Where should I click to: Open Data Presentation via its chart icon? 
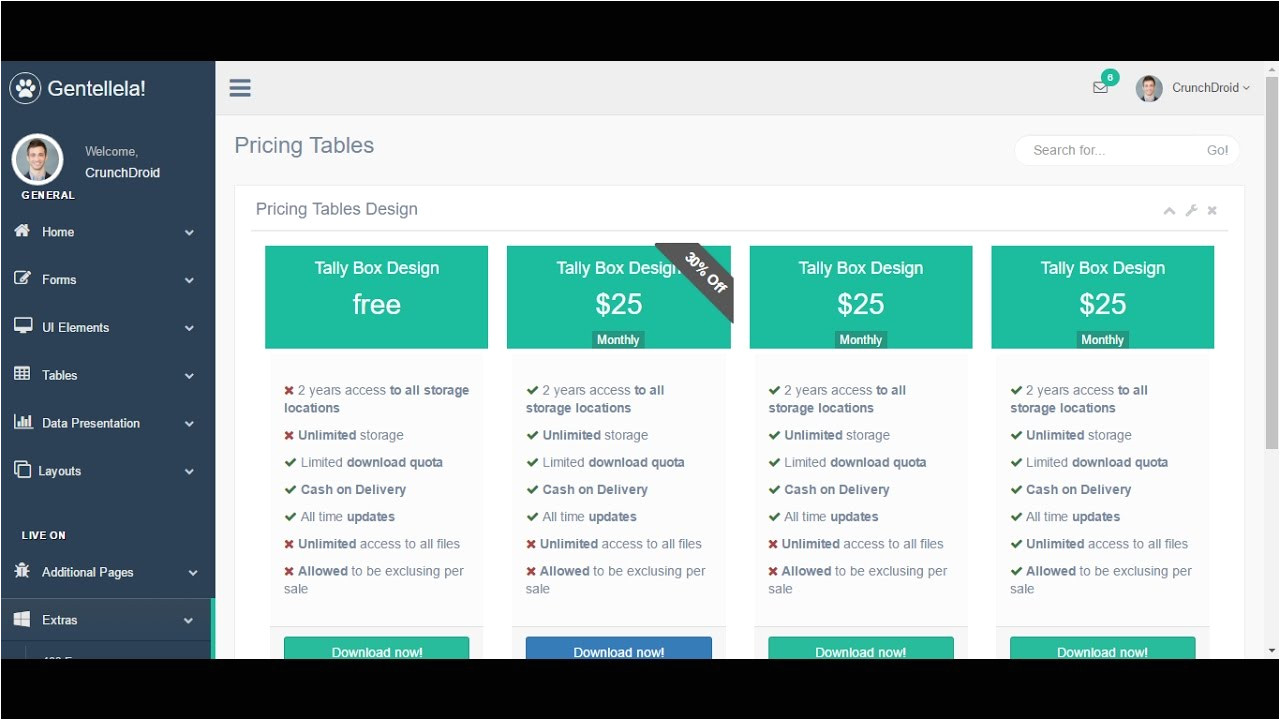23,423
